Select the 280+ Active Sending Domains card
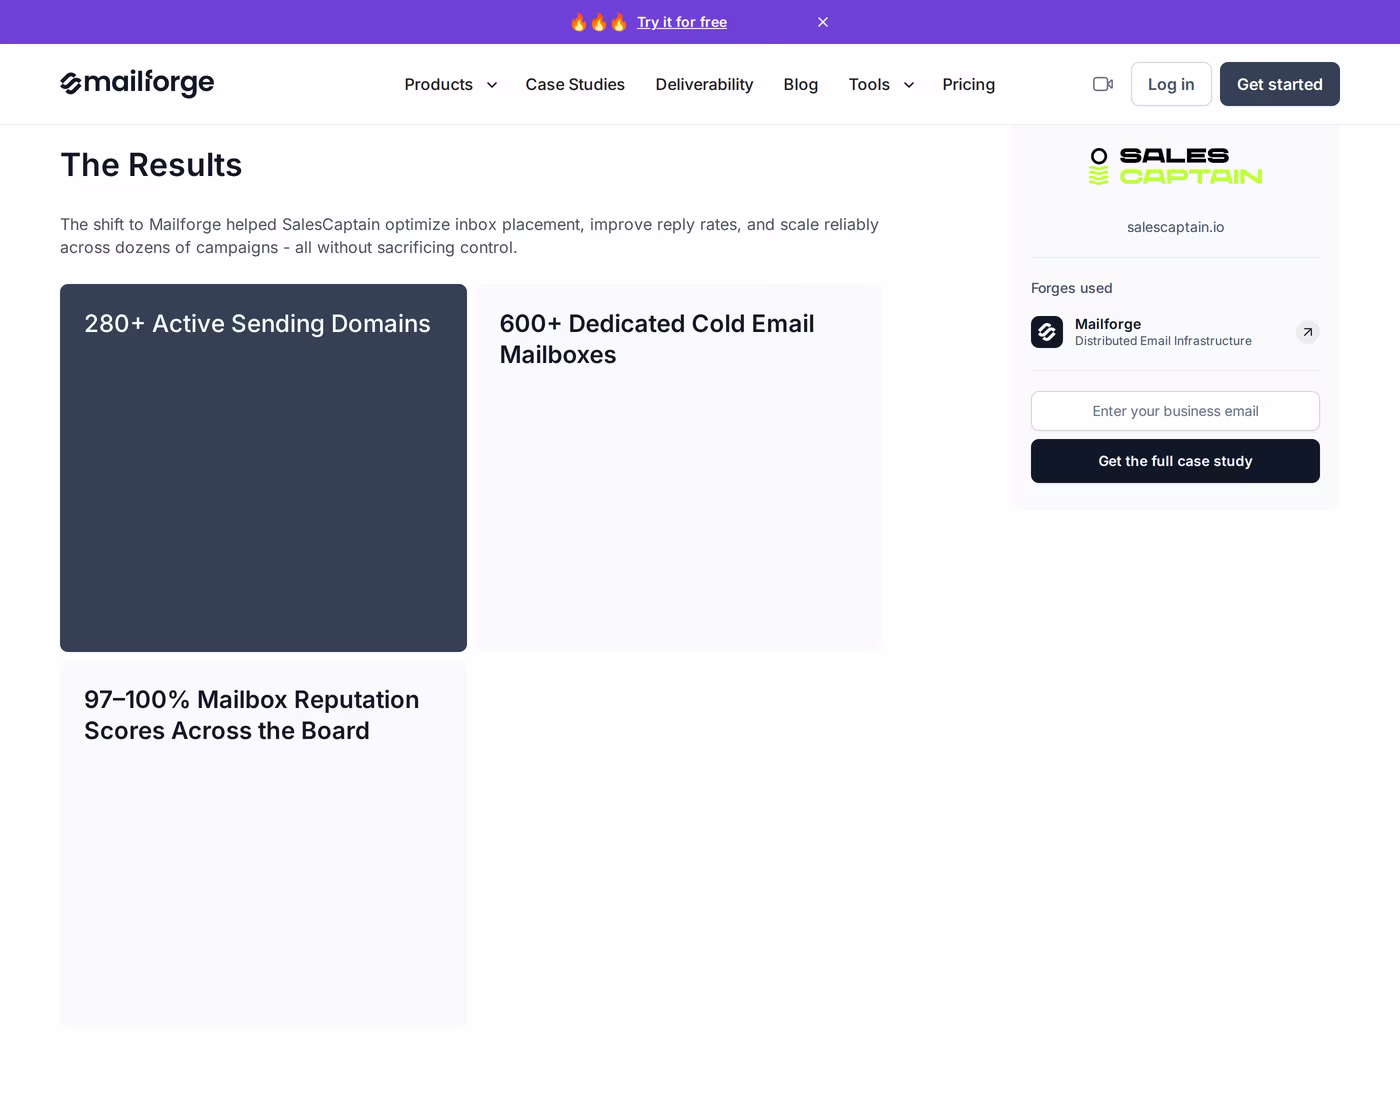The height and width of the screenshot is (1100, 1400). point(263,468)
